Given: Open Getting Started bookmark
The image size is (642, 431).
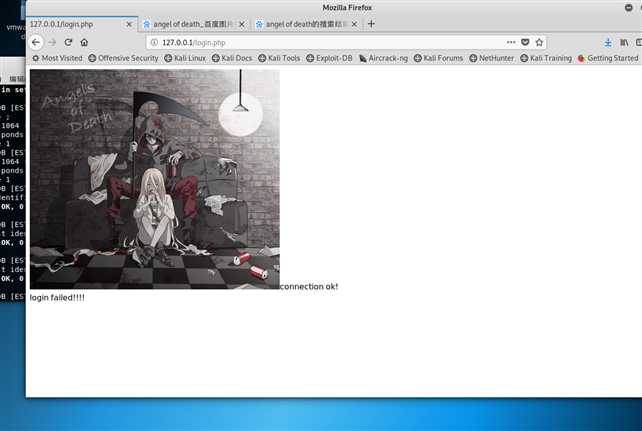Looking at the screenshot, I should (x=608, y=58).
